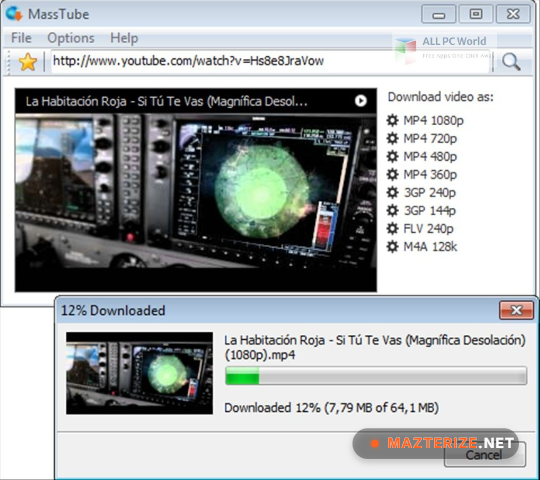Click the gear icon beside FLV 240p
The width and height of the screenshot is (540, 480).
point(392,229)
